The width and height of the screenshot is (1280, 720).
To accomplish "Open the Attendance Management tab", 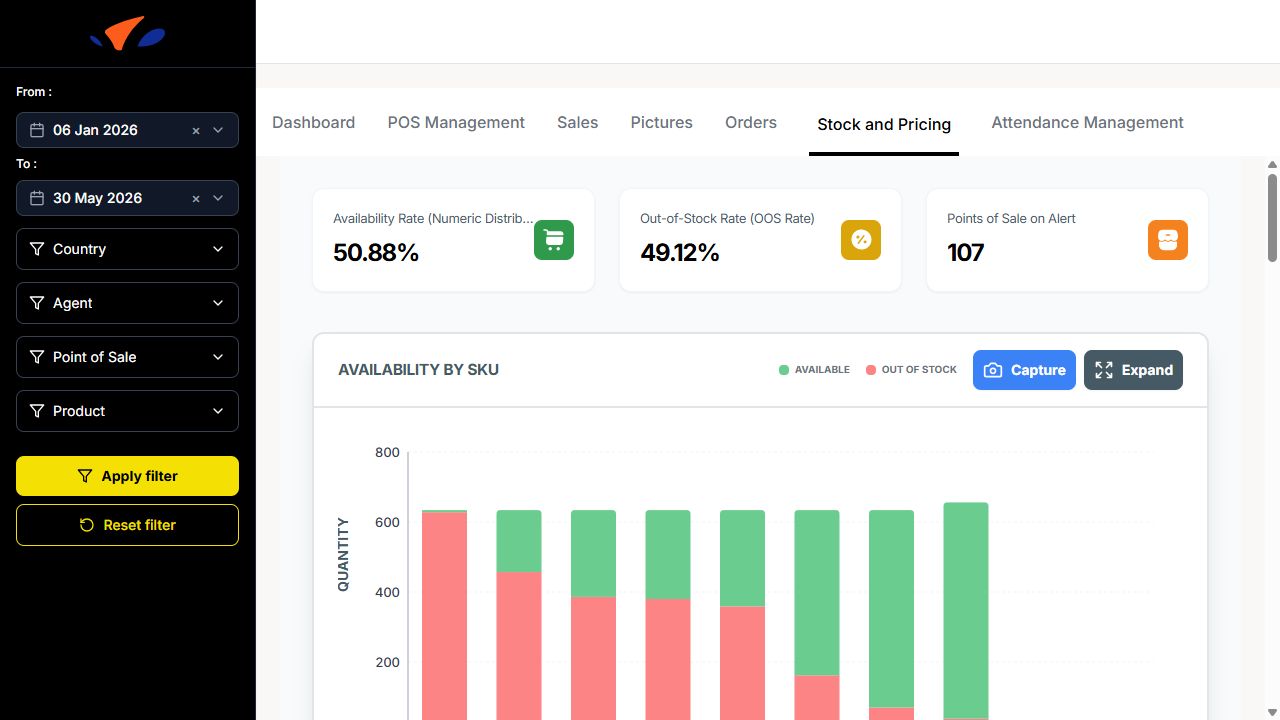I will 1087,122.
